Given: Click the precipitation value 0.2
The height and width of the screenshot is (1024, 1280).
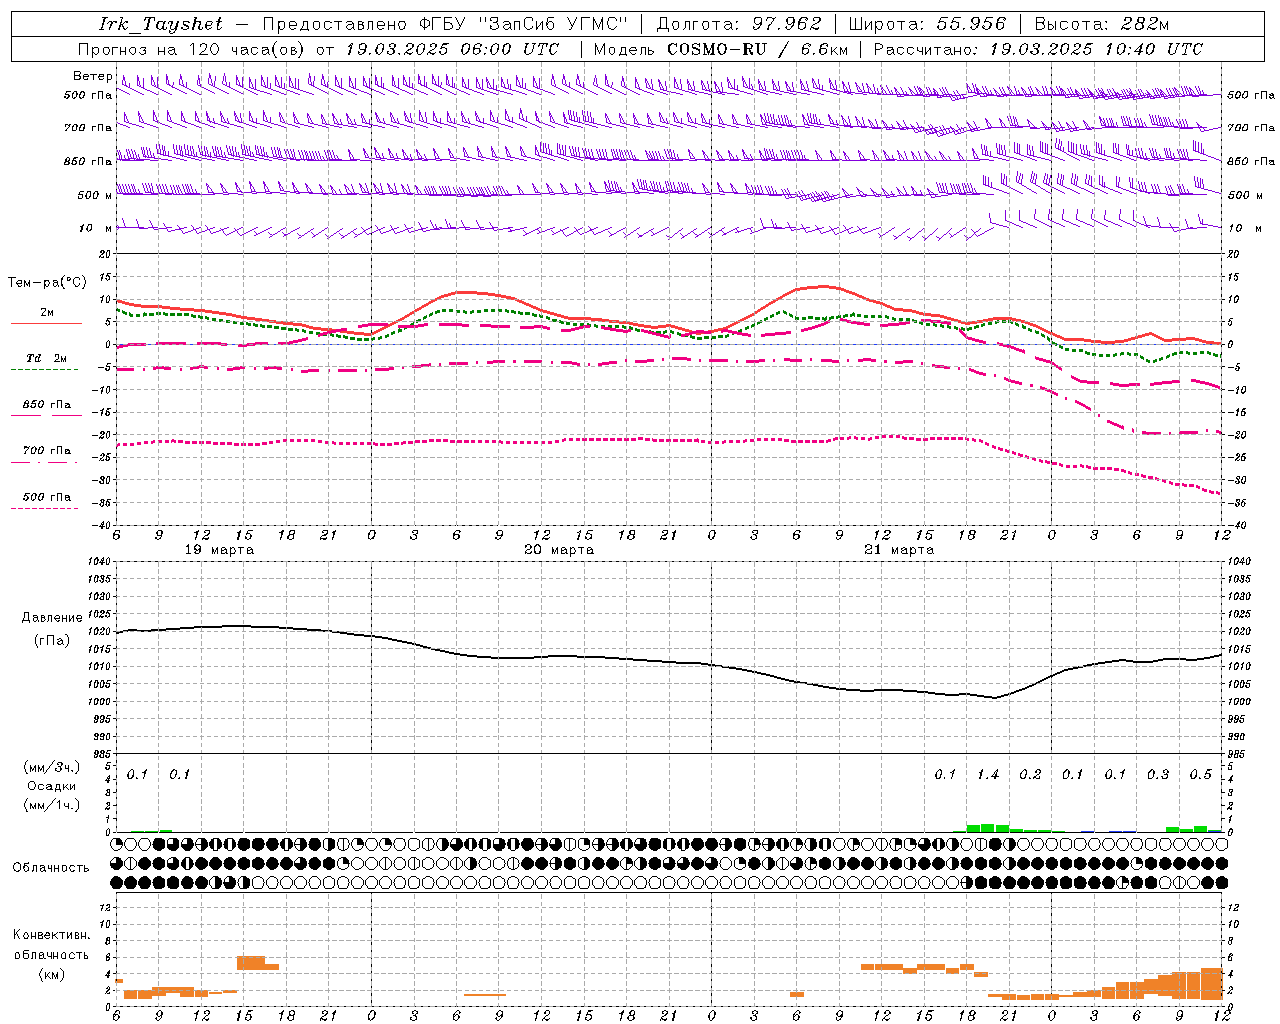Looking at the screenshot, I should (x=1030, y=775).
